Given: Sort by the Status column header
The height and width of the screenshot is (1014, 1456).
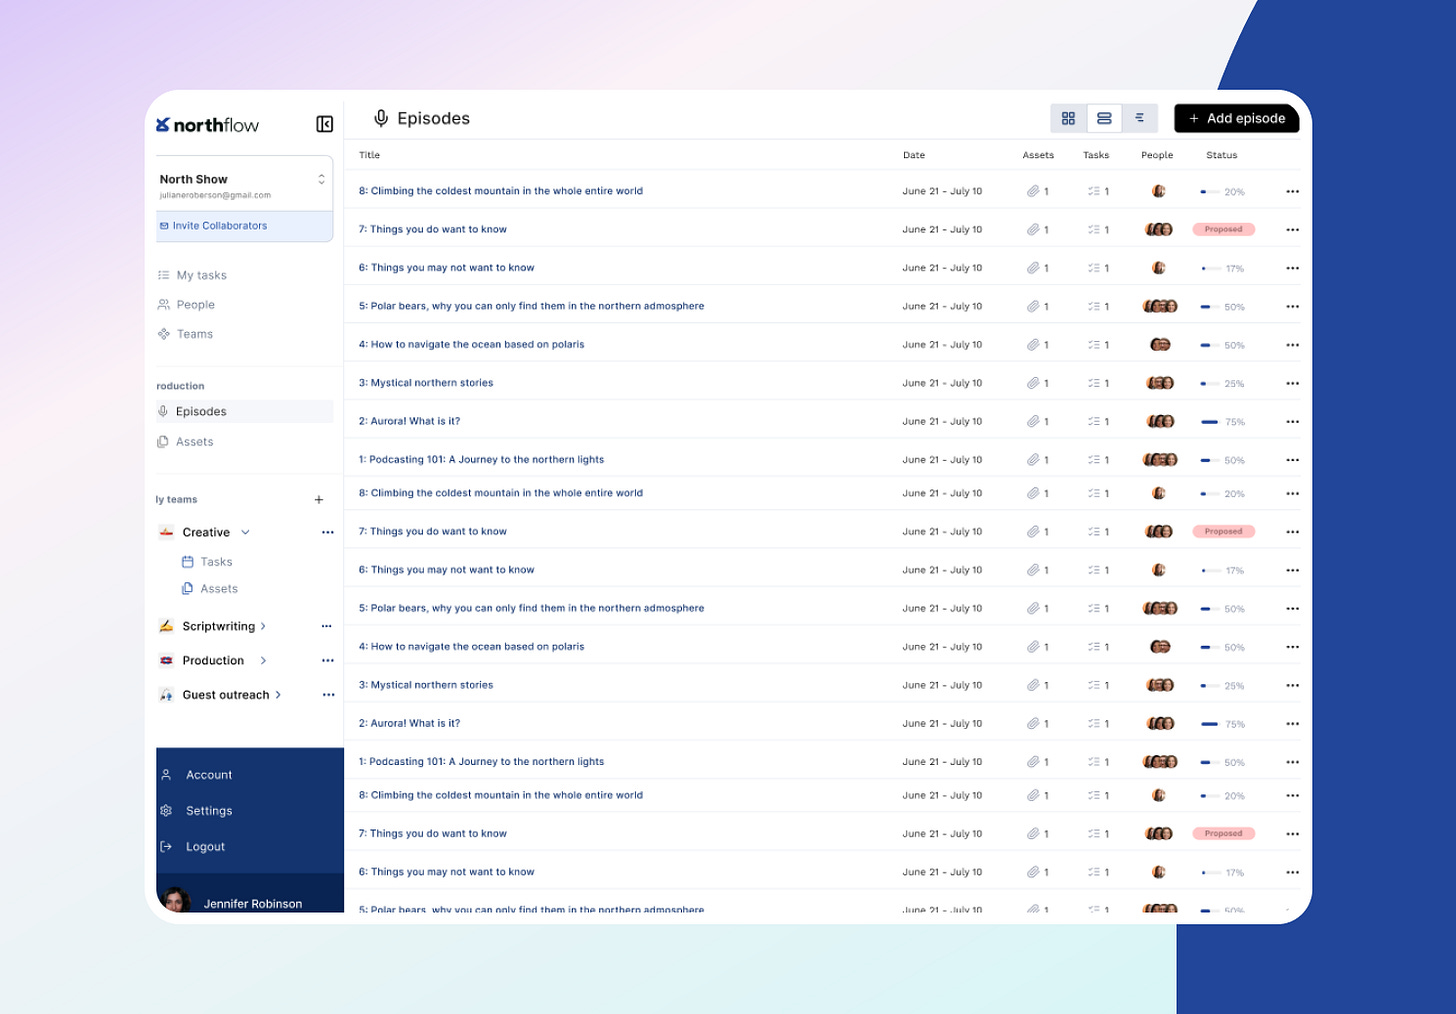Looking at the screenshot, I should click(1222, 155).
